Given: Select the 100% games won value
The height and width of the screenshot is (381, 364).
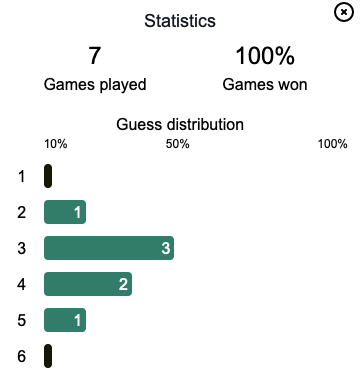Looking at the screenshot, I should (265, 55).
